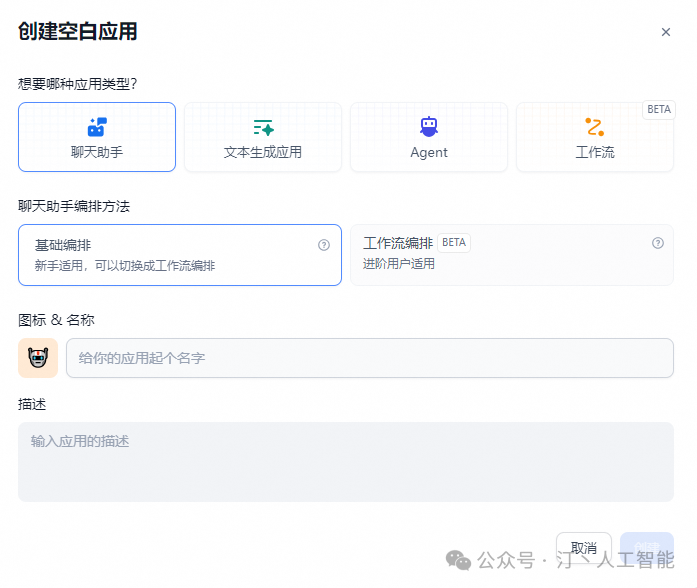Choose the 文本生成应用 app type card
The image size is (697, 588).
tap(263, 137)
